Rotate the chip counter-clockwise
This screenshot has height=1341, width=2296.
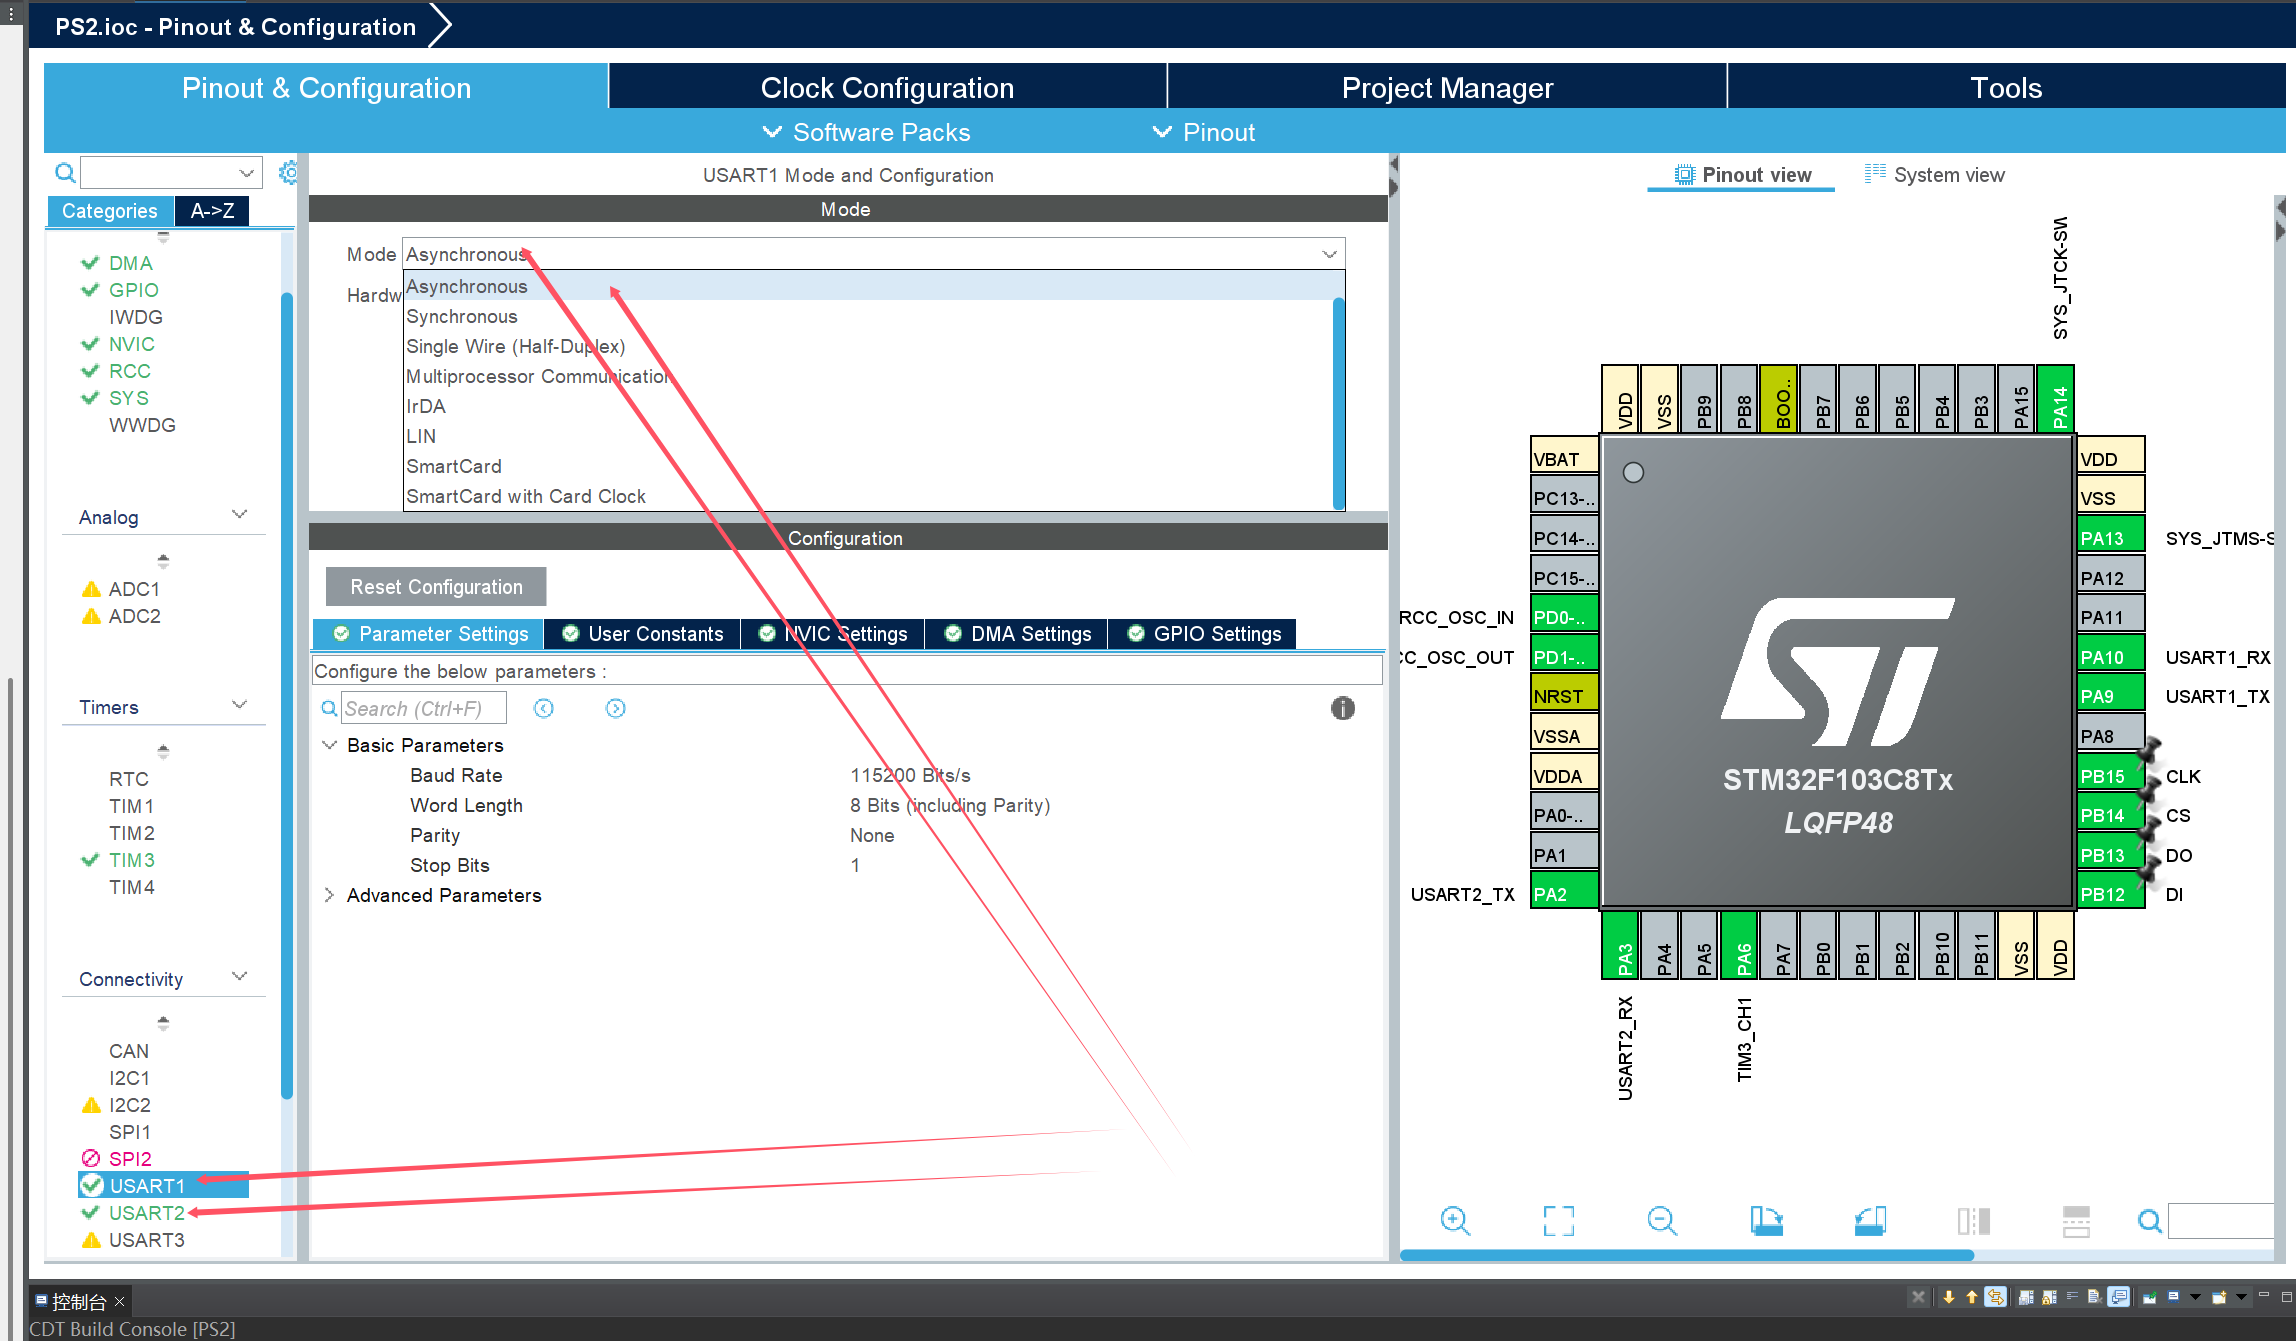1869,1220
